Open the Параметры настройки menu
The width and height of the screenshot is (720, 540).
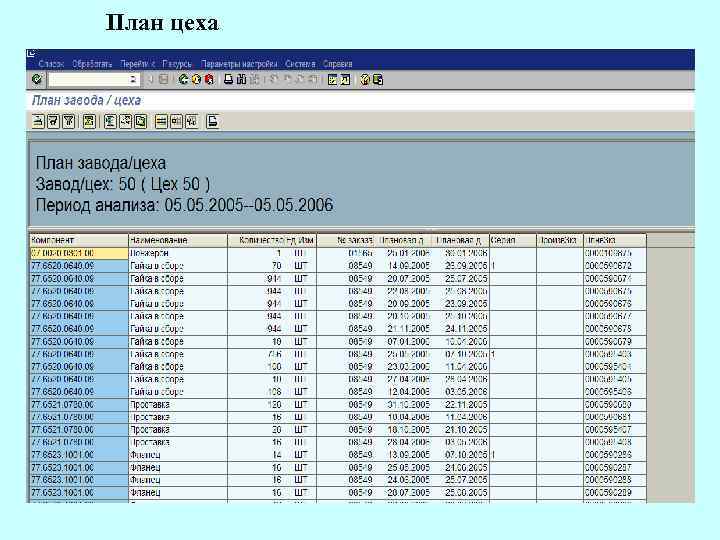(x=239, y=64)
